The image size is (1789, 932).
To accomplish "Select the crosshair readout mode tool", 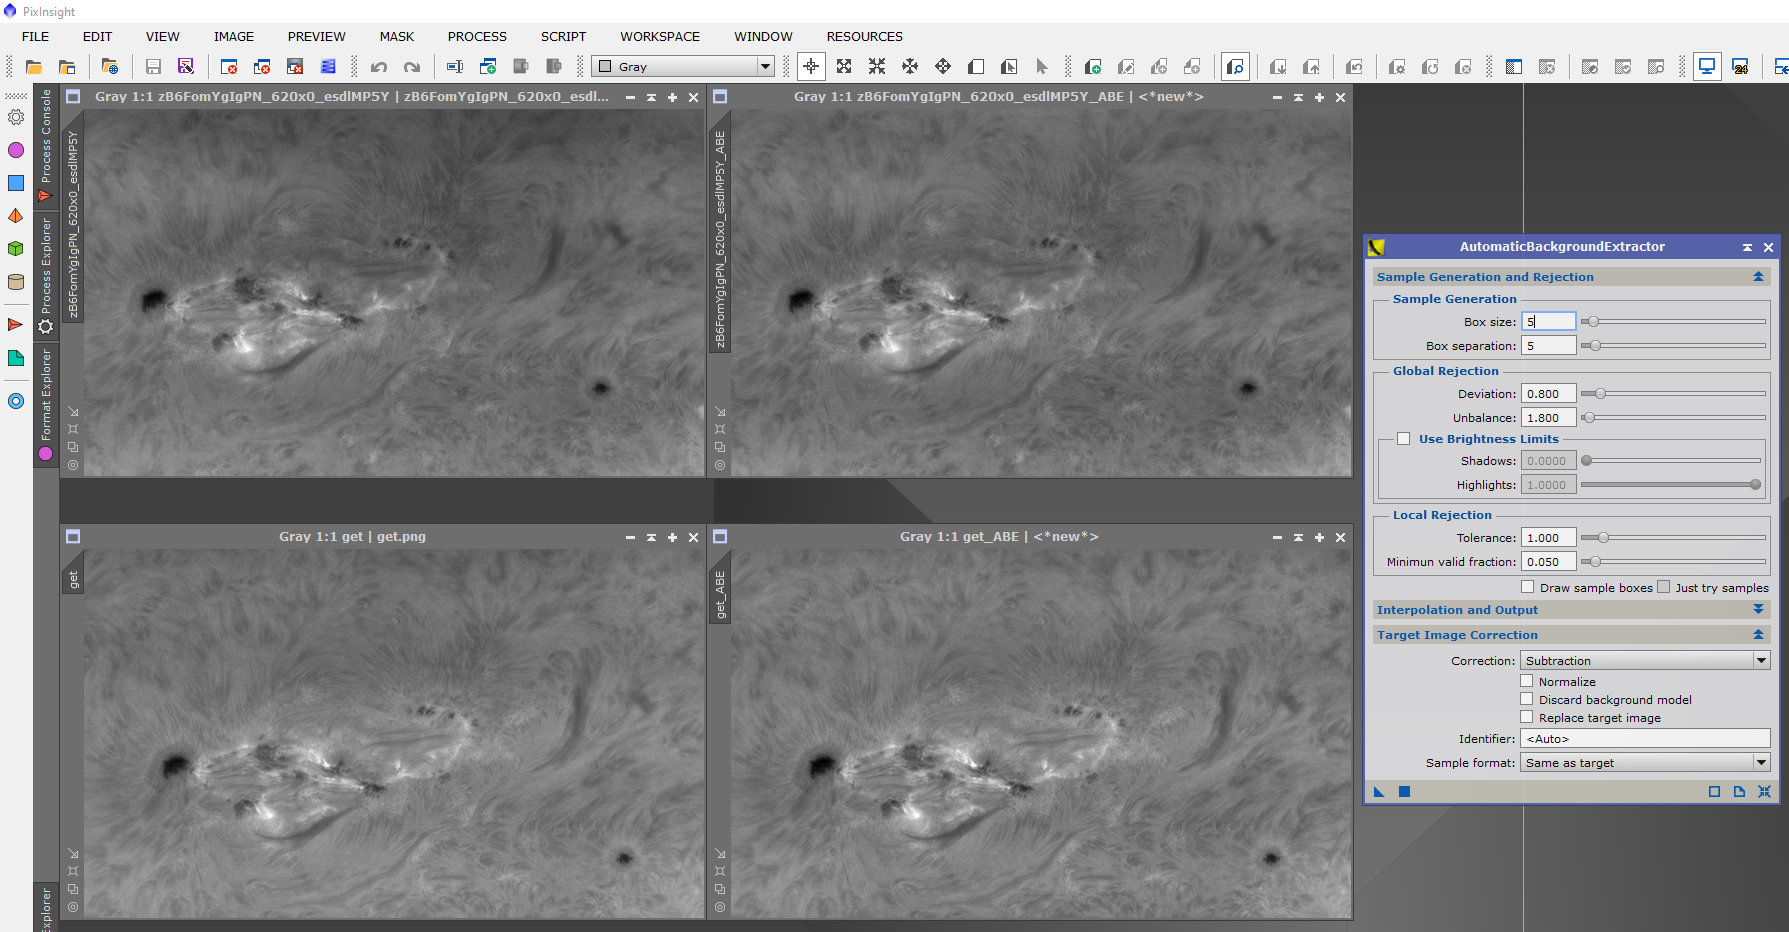I will 811,67.
